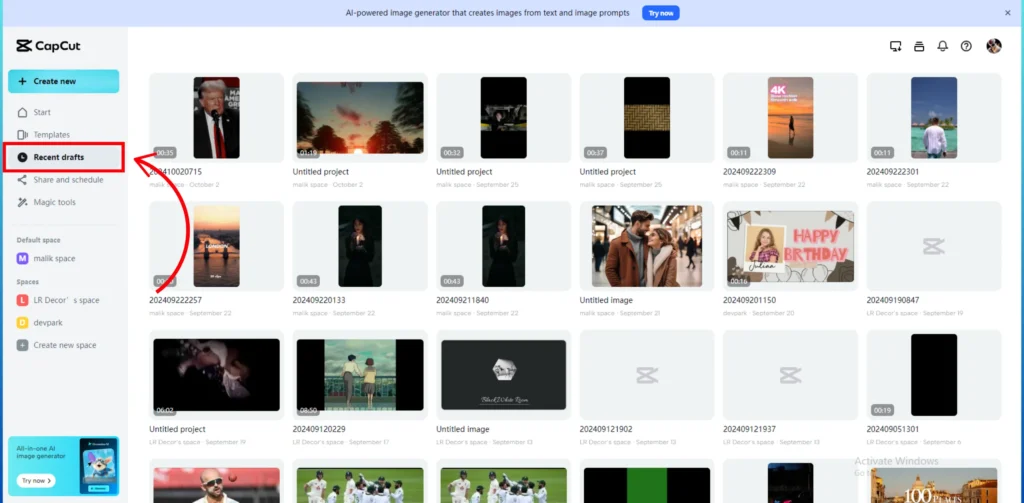Open the 06:02 Untitled project thumbnail

217,375
